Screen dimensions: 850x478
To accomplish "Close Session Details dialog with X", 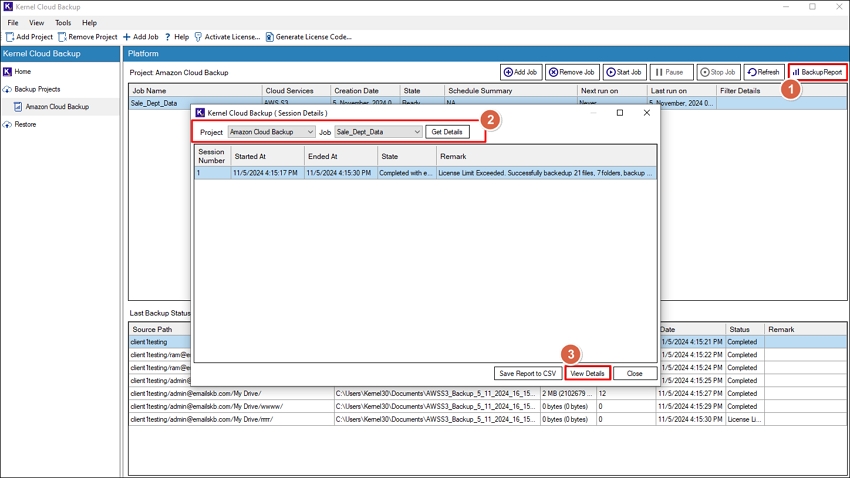I will click(x=647, y=113).
